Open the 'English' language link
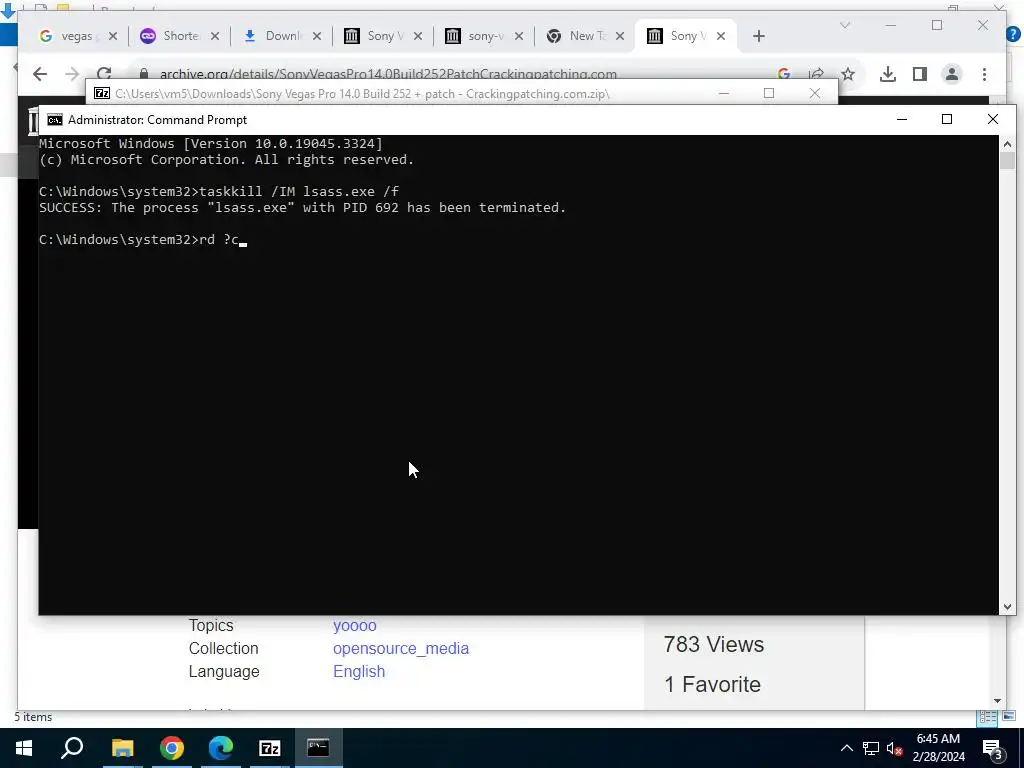 pyautogui.click(x=359, y=671)
